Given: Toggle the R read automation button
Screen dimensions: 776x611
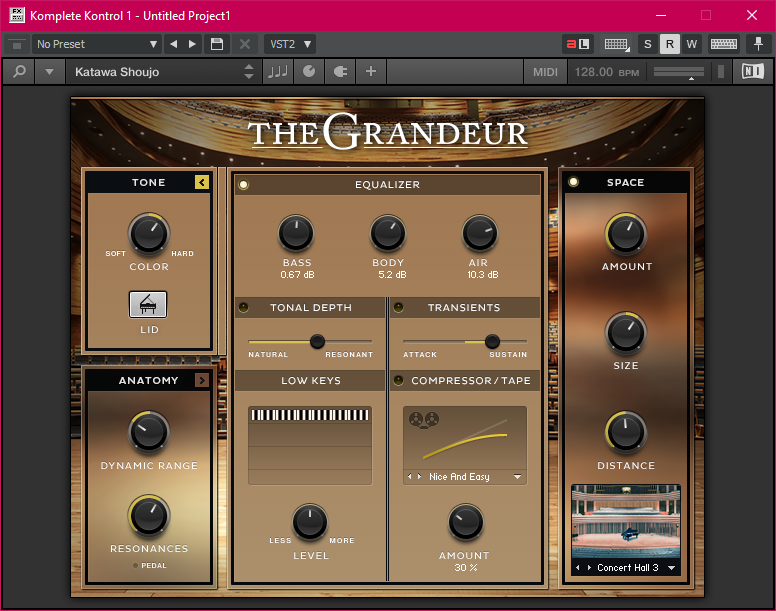Looking at the screenshot, I should [670, 44].
